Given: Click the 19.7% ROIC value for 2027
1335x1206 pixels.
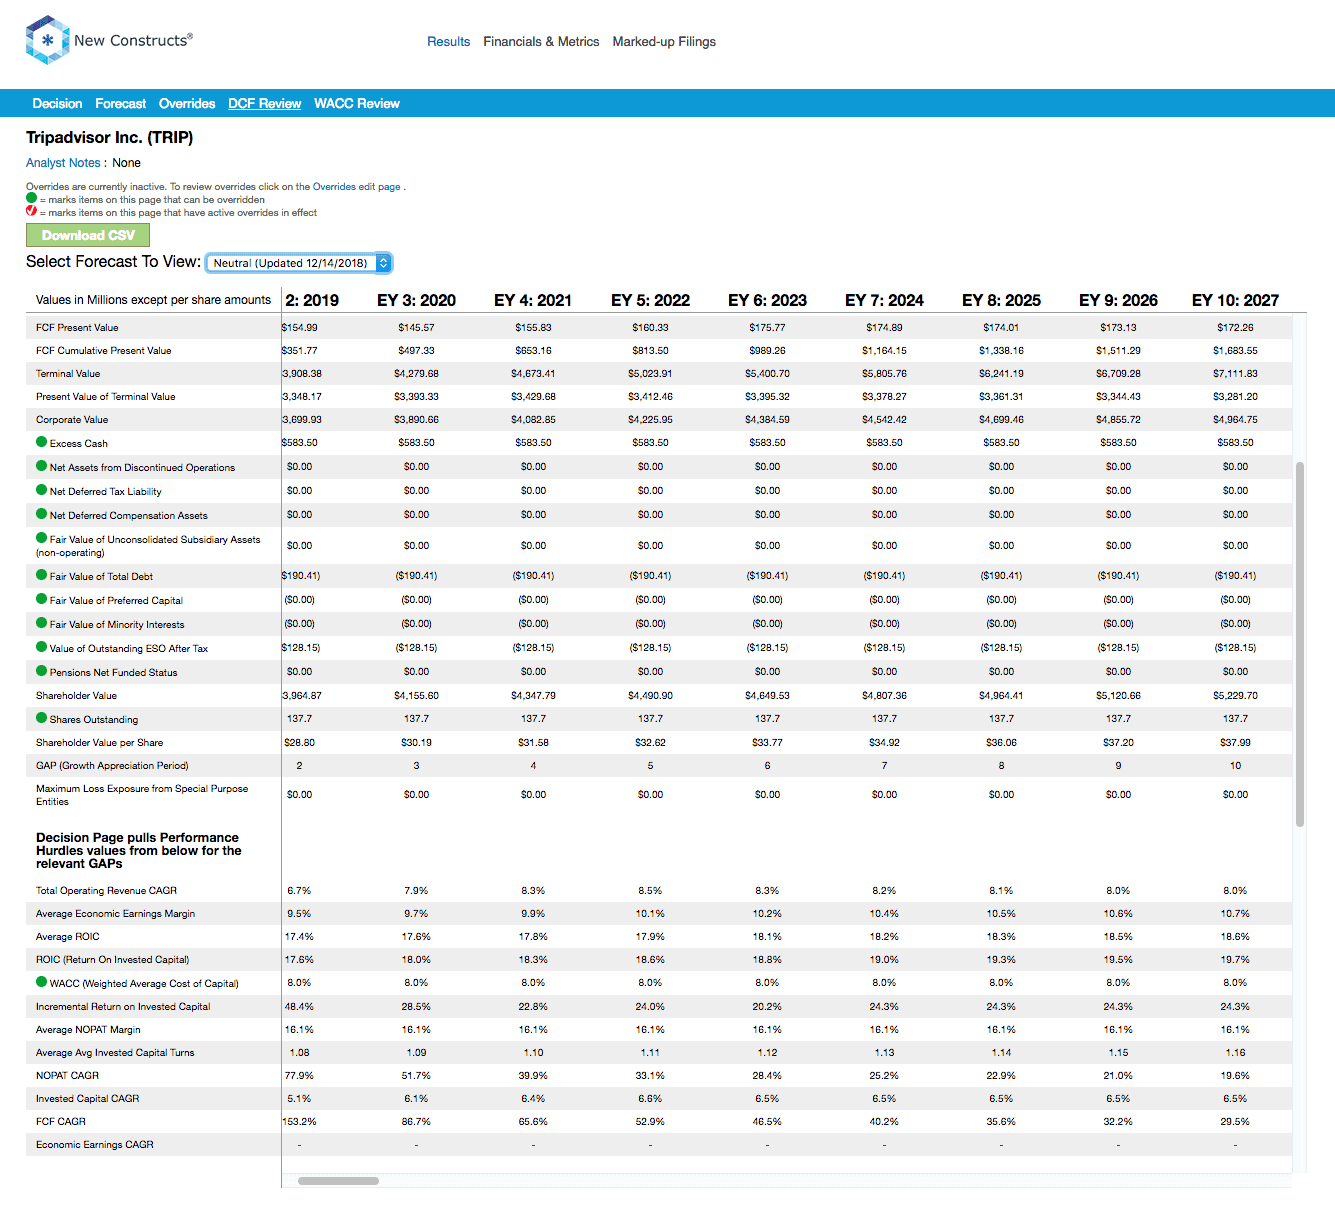Looking at the screenshot, I should click(1235, 959).
